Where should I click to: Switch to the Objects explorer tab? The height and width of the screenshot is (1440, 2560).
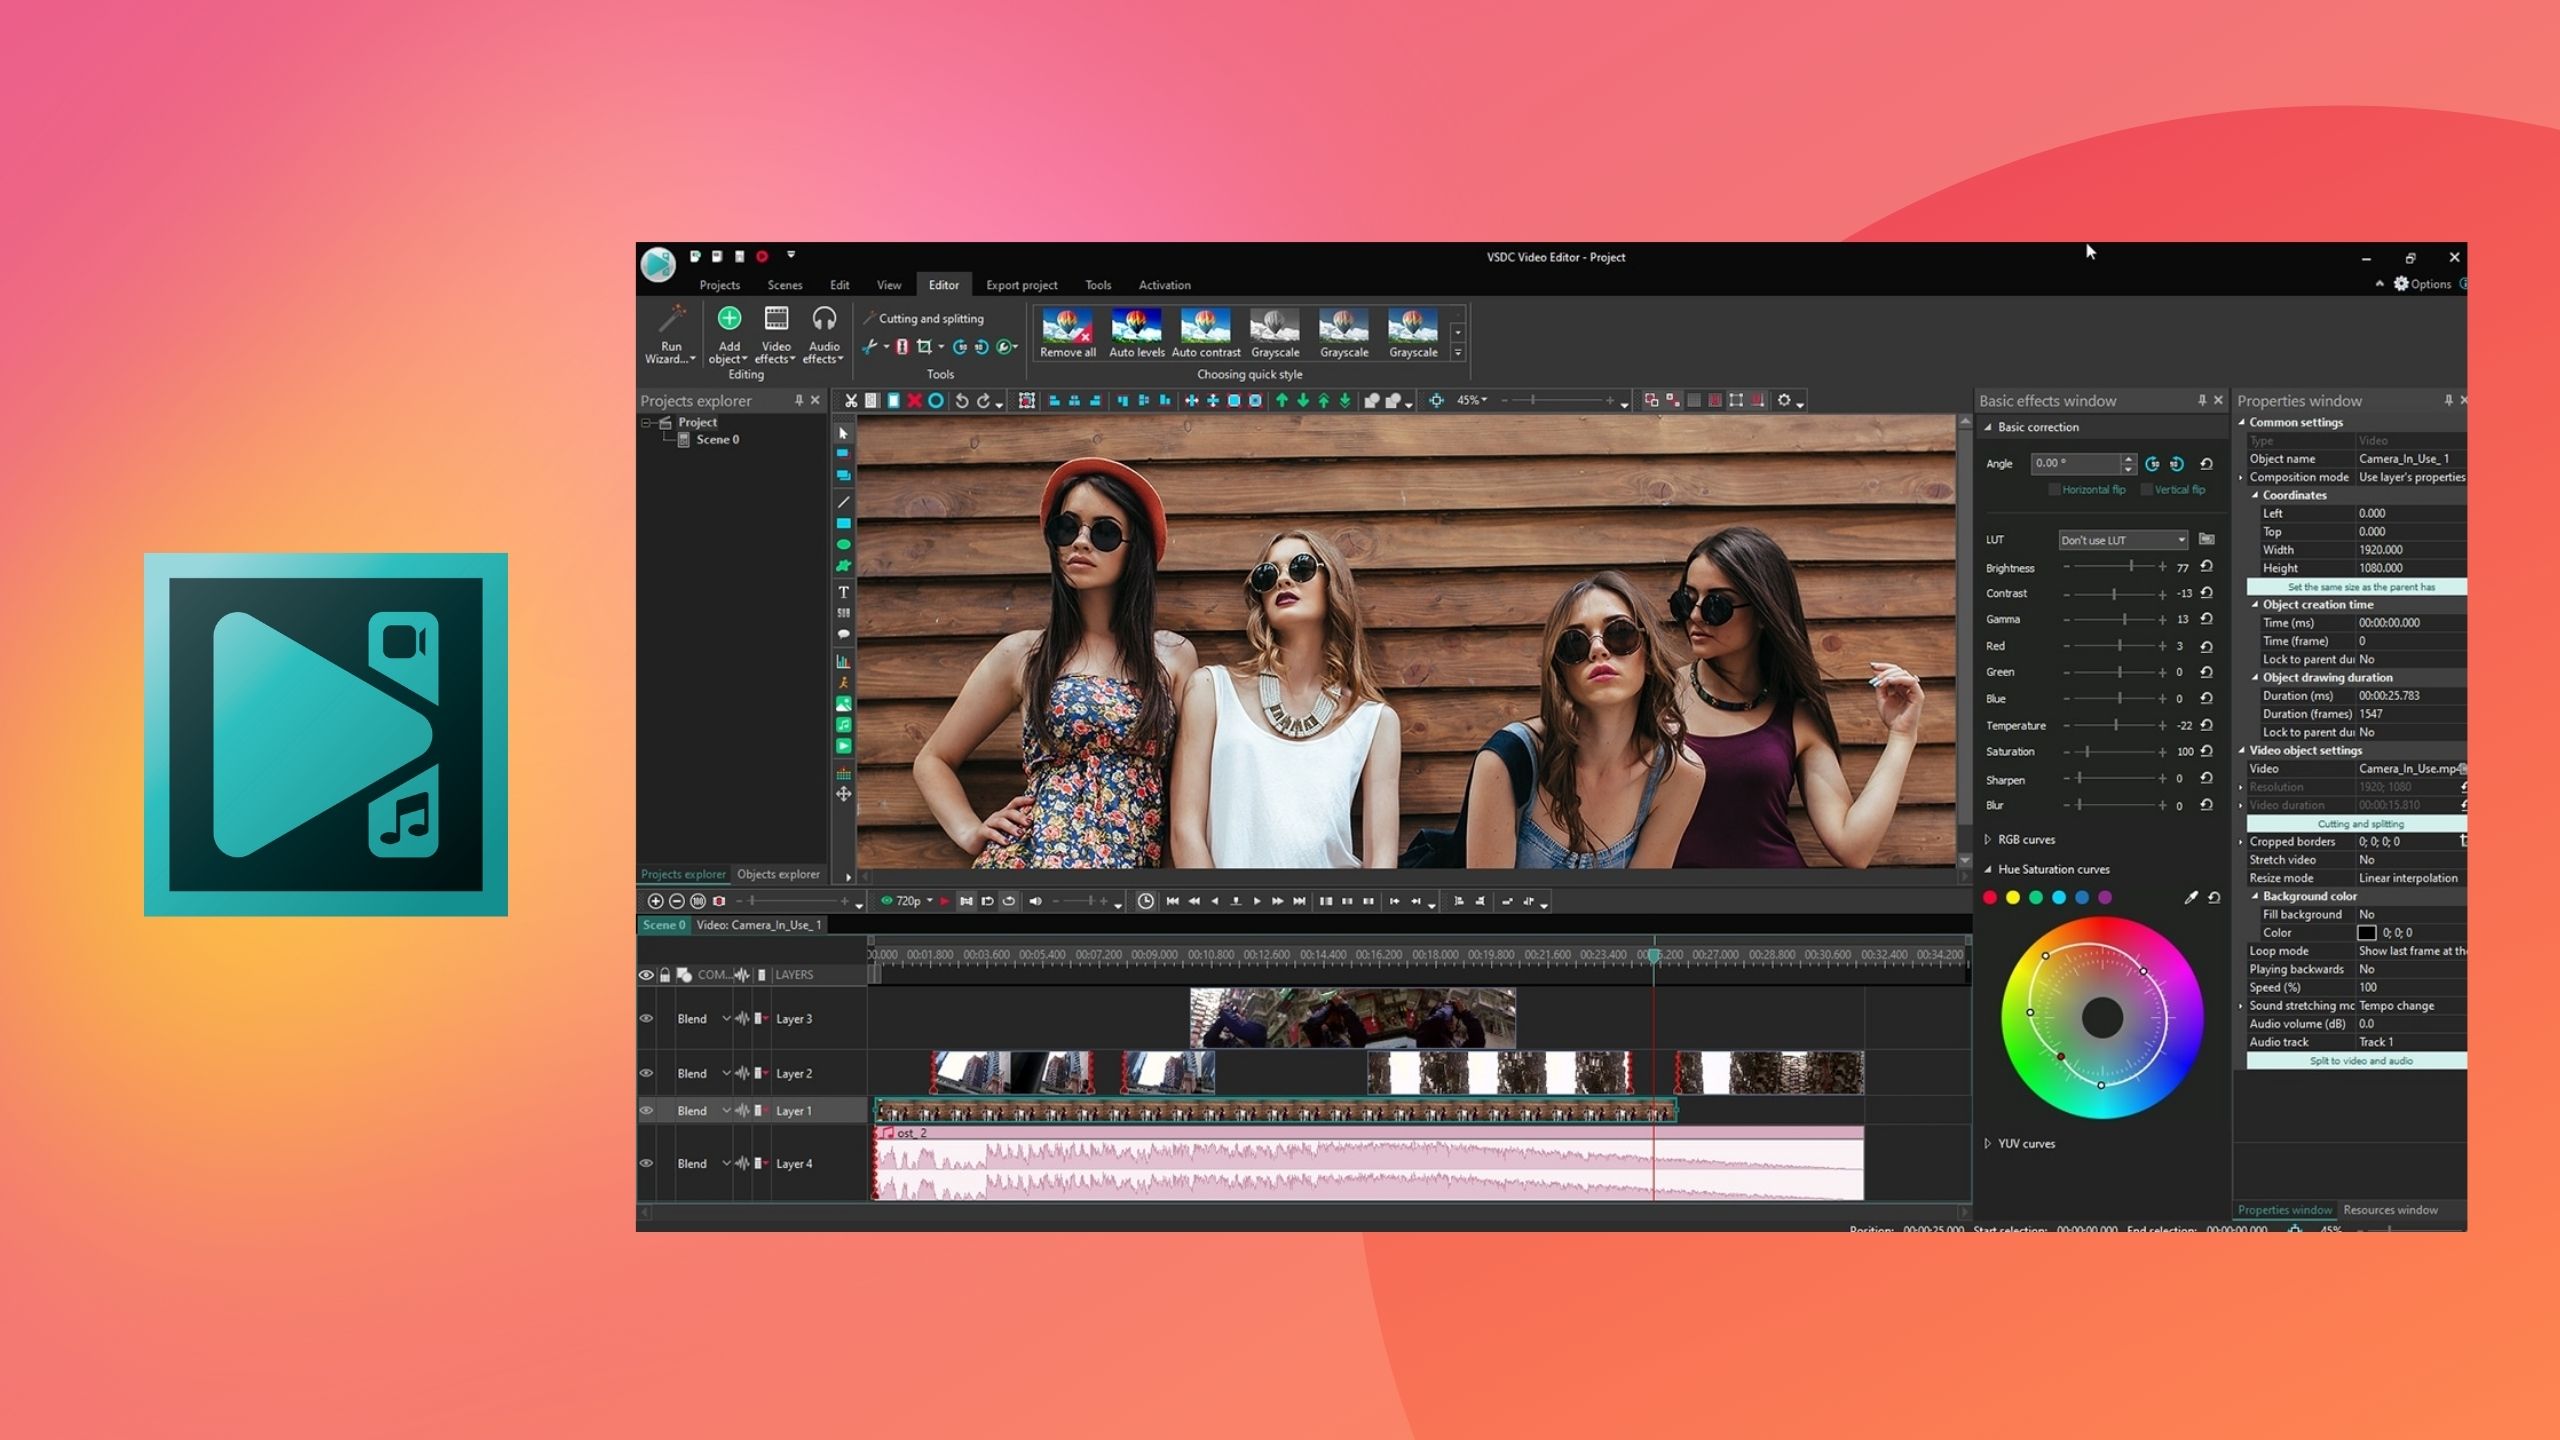[x=778, y=874]
